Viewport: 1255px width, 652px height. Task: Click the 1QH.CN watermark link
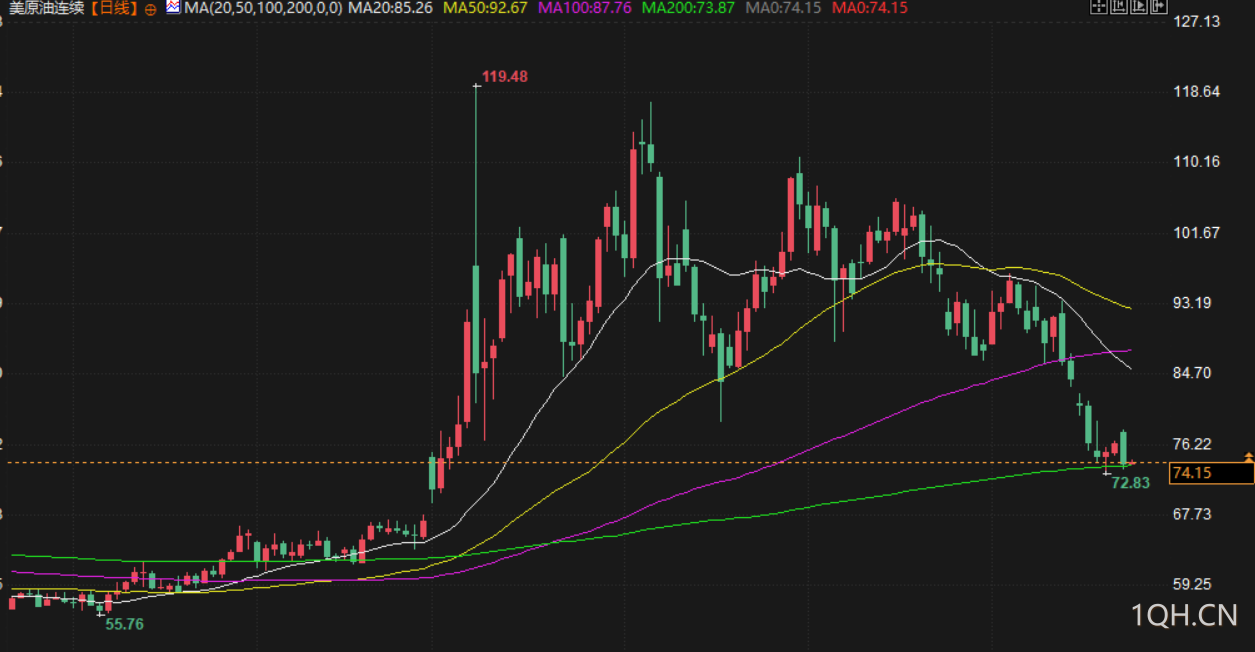pyautogui.click(x=1185, y=614)
